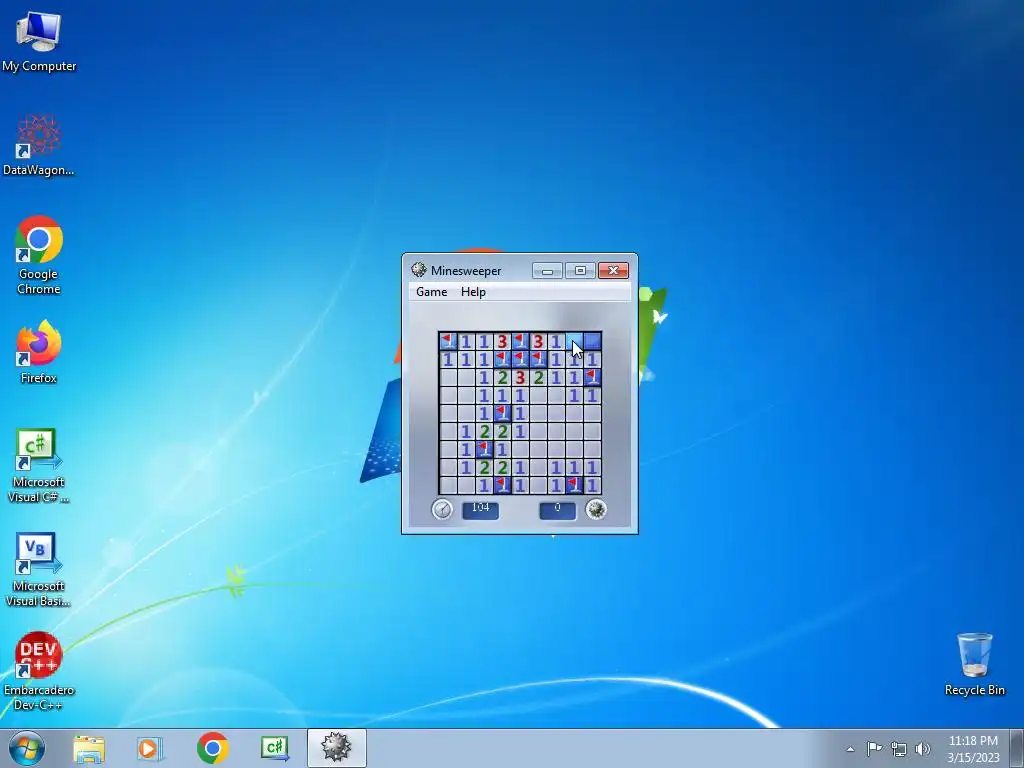
Task: Open Google Chrome from the taskbar
Action: coord(212,748)
